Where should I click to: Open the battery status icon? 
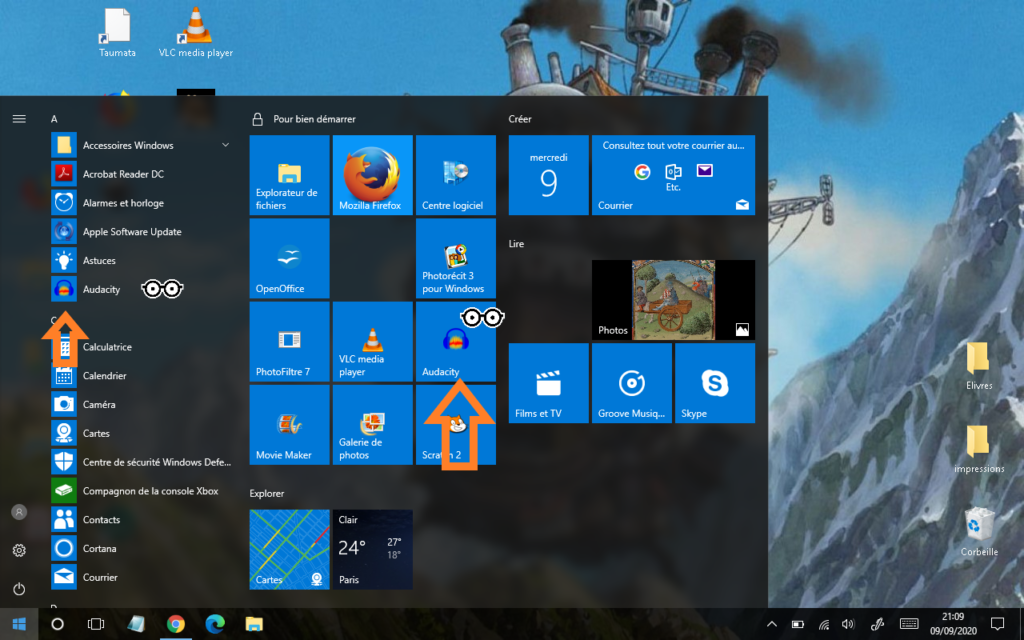point(797,624)
